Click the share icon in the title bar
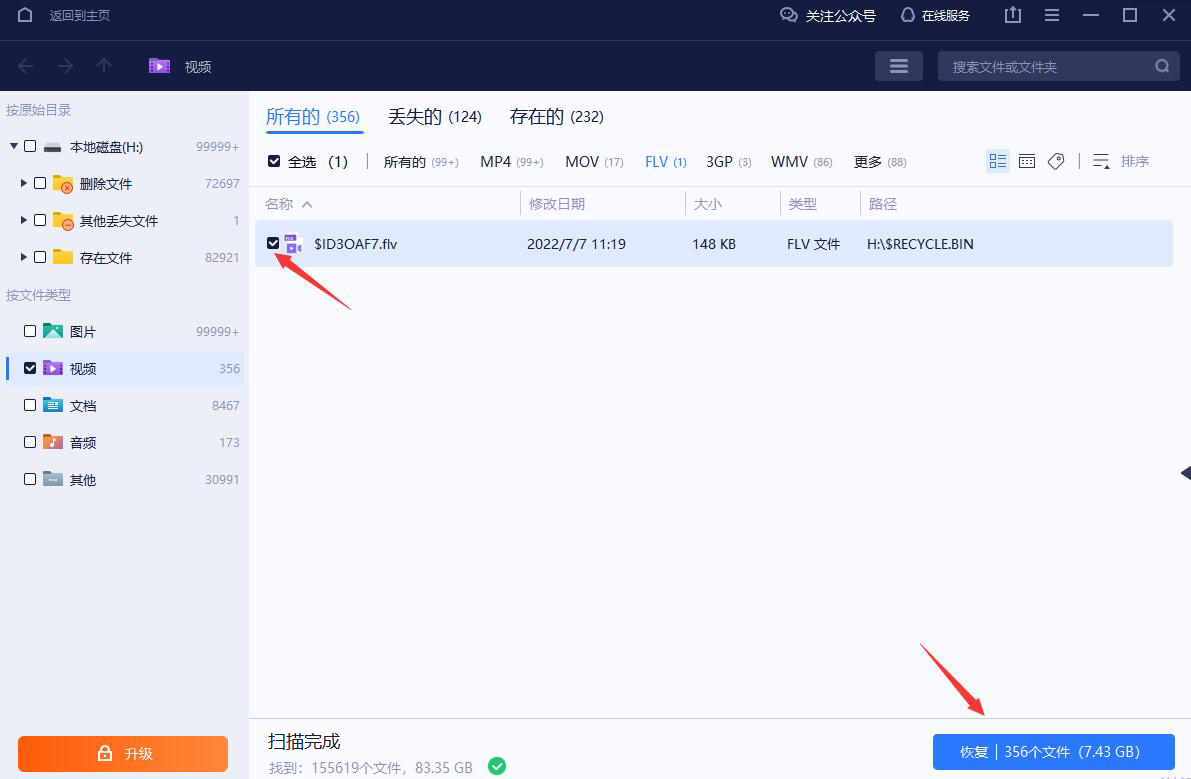1191x779 pixels. [1011, 15]
